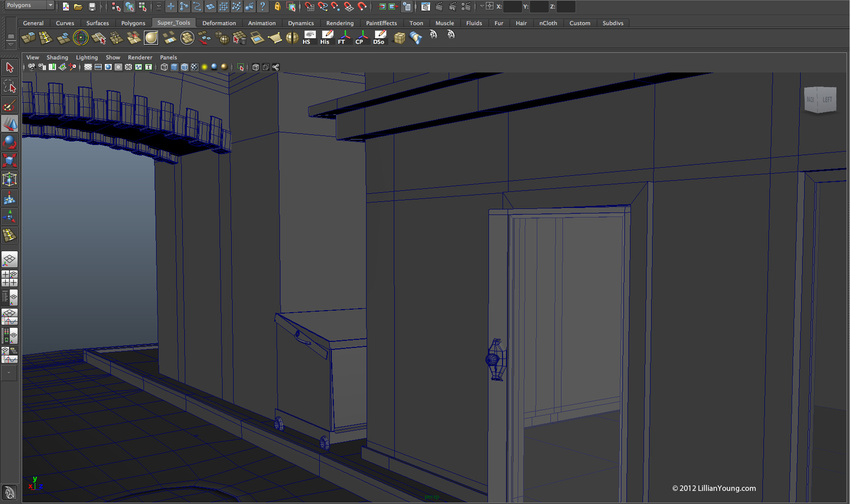Activate the Paint Selection tool
The width and height of the screenshot is (850, 504).
(x=9, y=105)
